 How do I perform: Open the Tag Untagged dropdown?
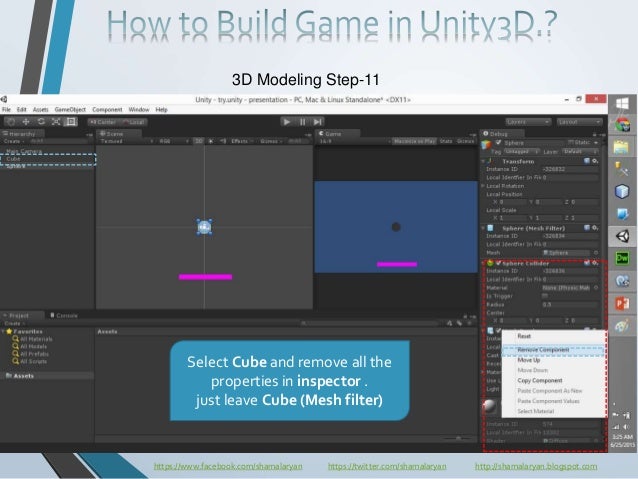coord(521,151)
